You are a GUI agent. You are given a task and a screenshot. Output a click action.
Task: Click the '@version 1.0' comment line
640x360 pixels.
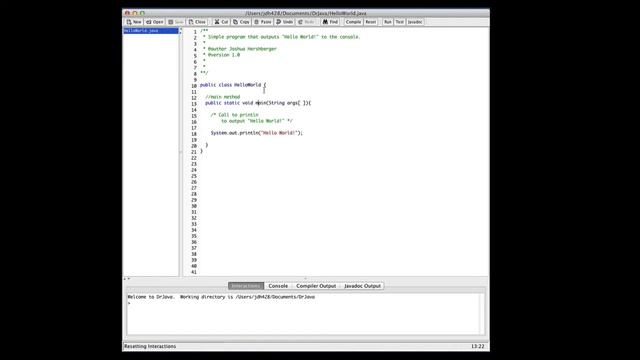[221, 55]
